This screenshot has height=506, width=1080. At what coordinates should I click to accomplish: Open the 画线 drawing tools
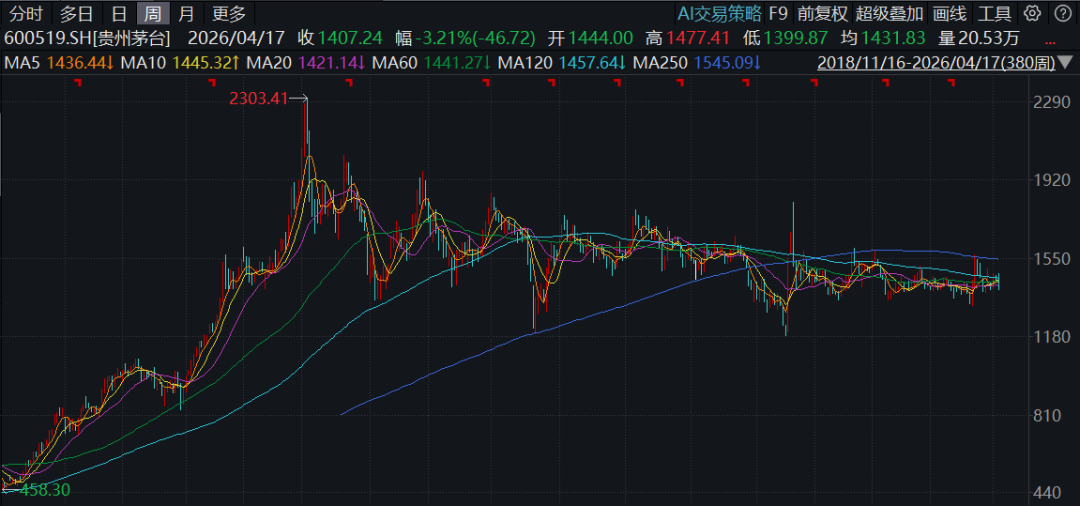pos(949,12)
